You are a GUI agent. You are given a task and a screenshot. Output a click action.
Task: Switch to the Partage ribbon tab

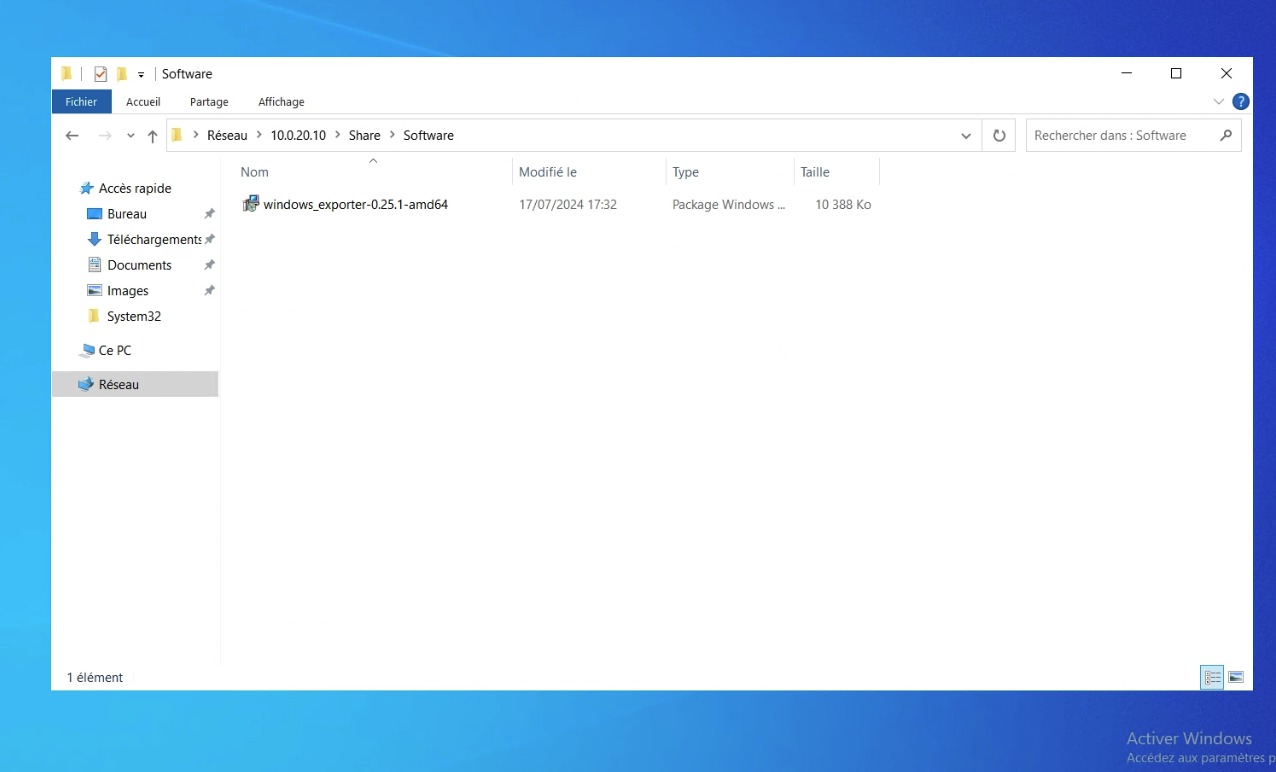tap(209, 102)
